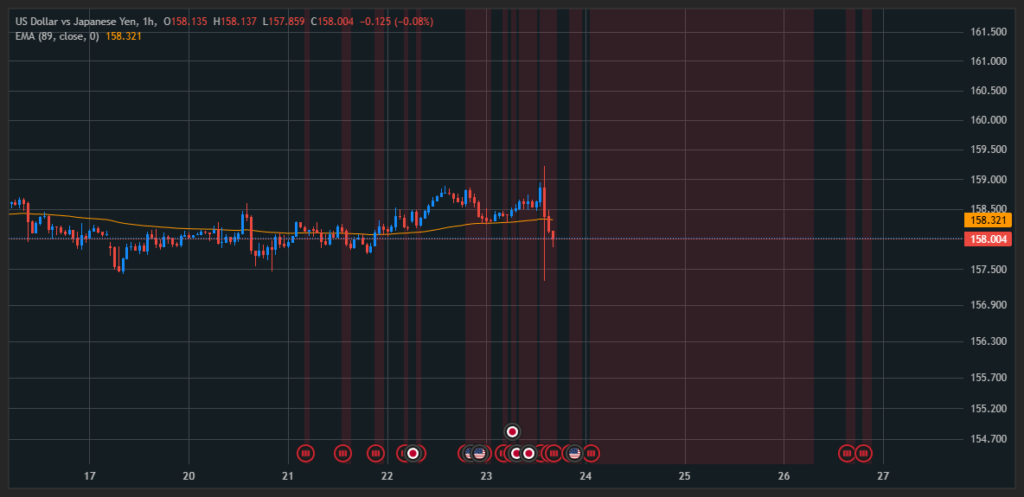Open the US flag event just before 23

click(479, 453)
